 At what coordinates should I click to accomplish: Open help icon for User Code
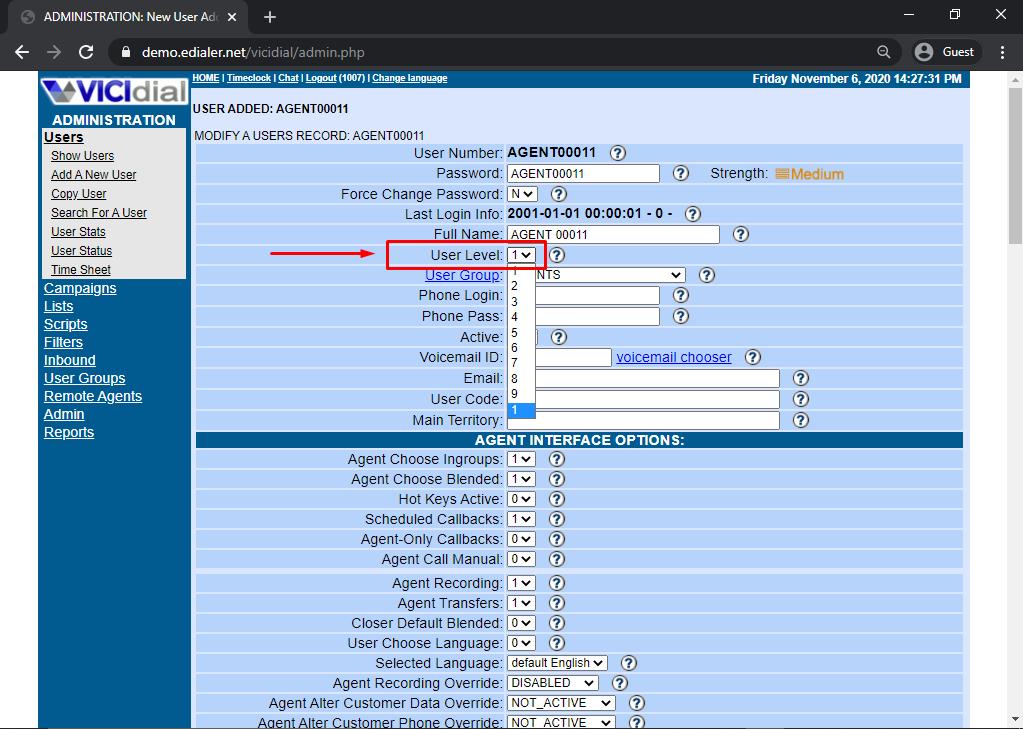point(801,399)
